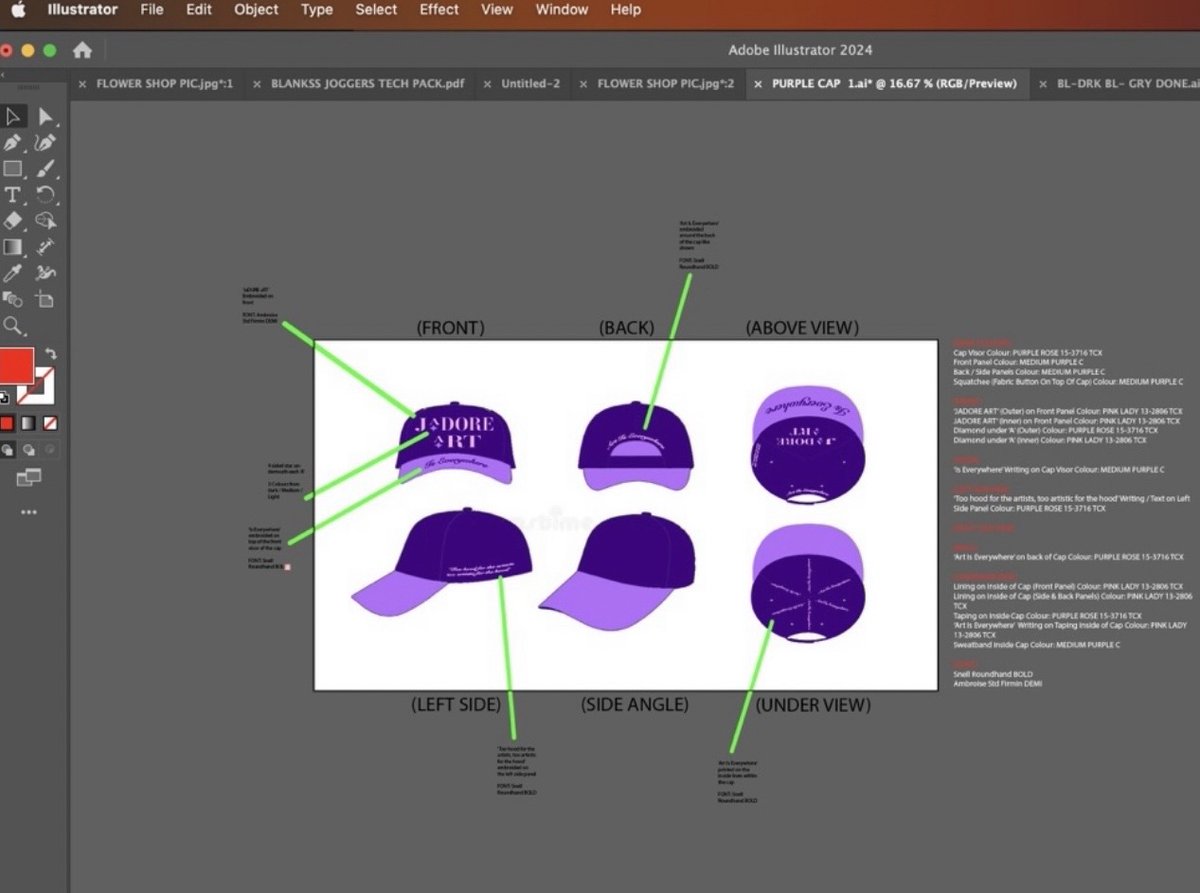Screen dimensions: 1200x893
Task: Select the Shape Builder tool
Action: tap(45, 221)
